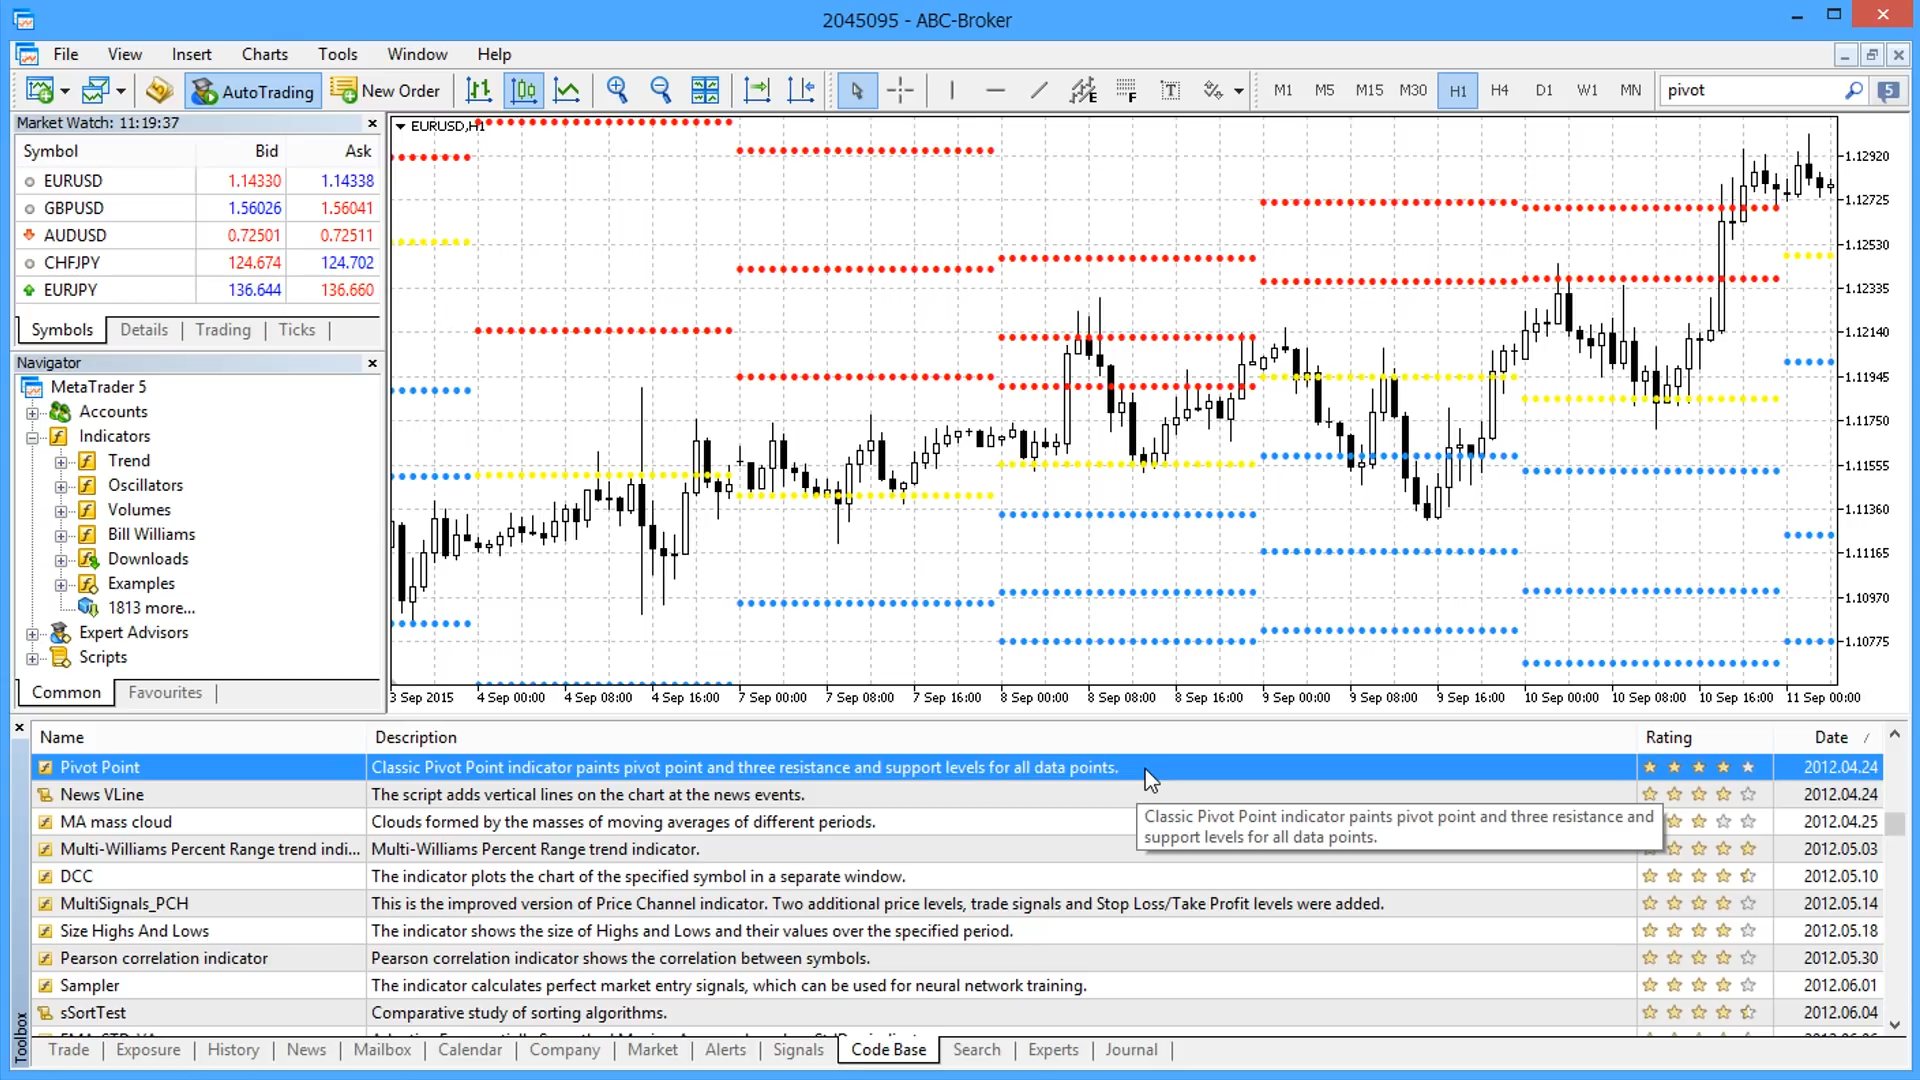The width and height of the screenshot is (1920, 1080).
Task: Click the Profiles toolbar icon
Action: [x=96, y=91]
